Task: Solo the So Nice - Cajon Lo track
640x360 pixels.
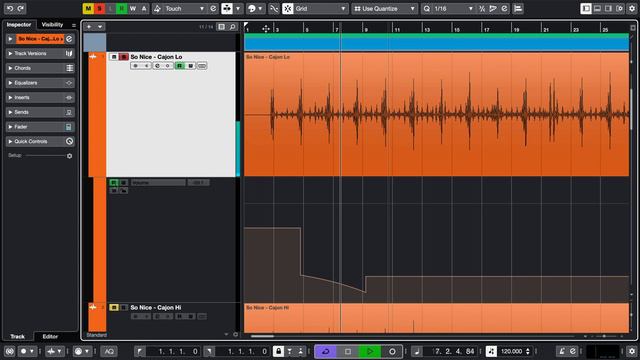Action: (124, 57)
